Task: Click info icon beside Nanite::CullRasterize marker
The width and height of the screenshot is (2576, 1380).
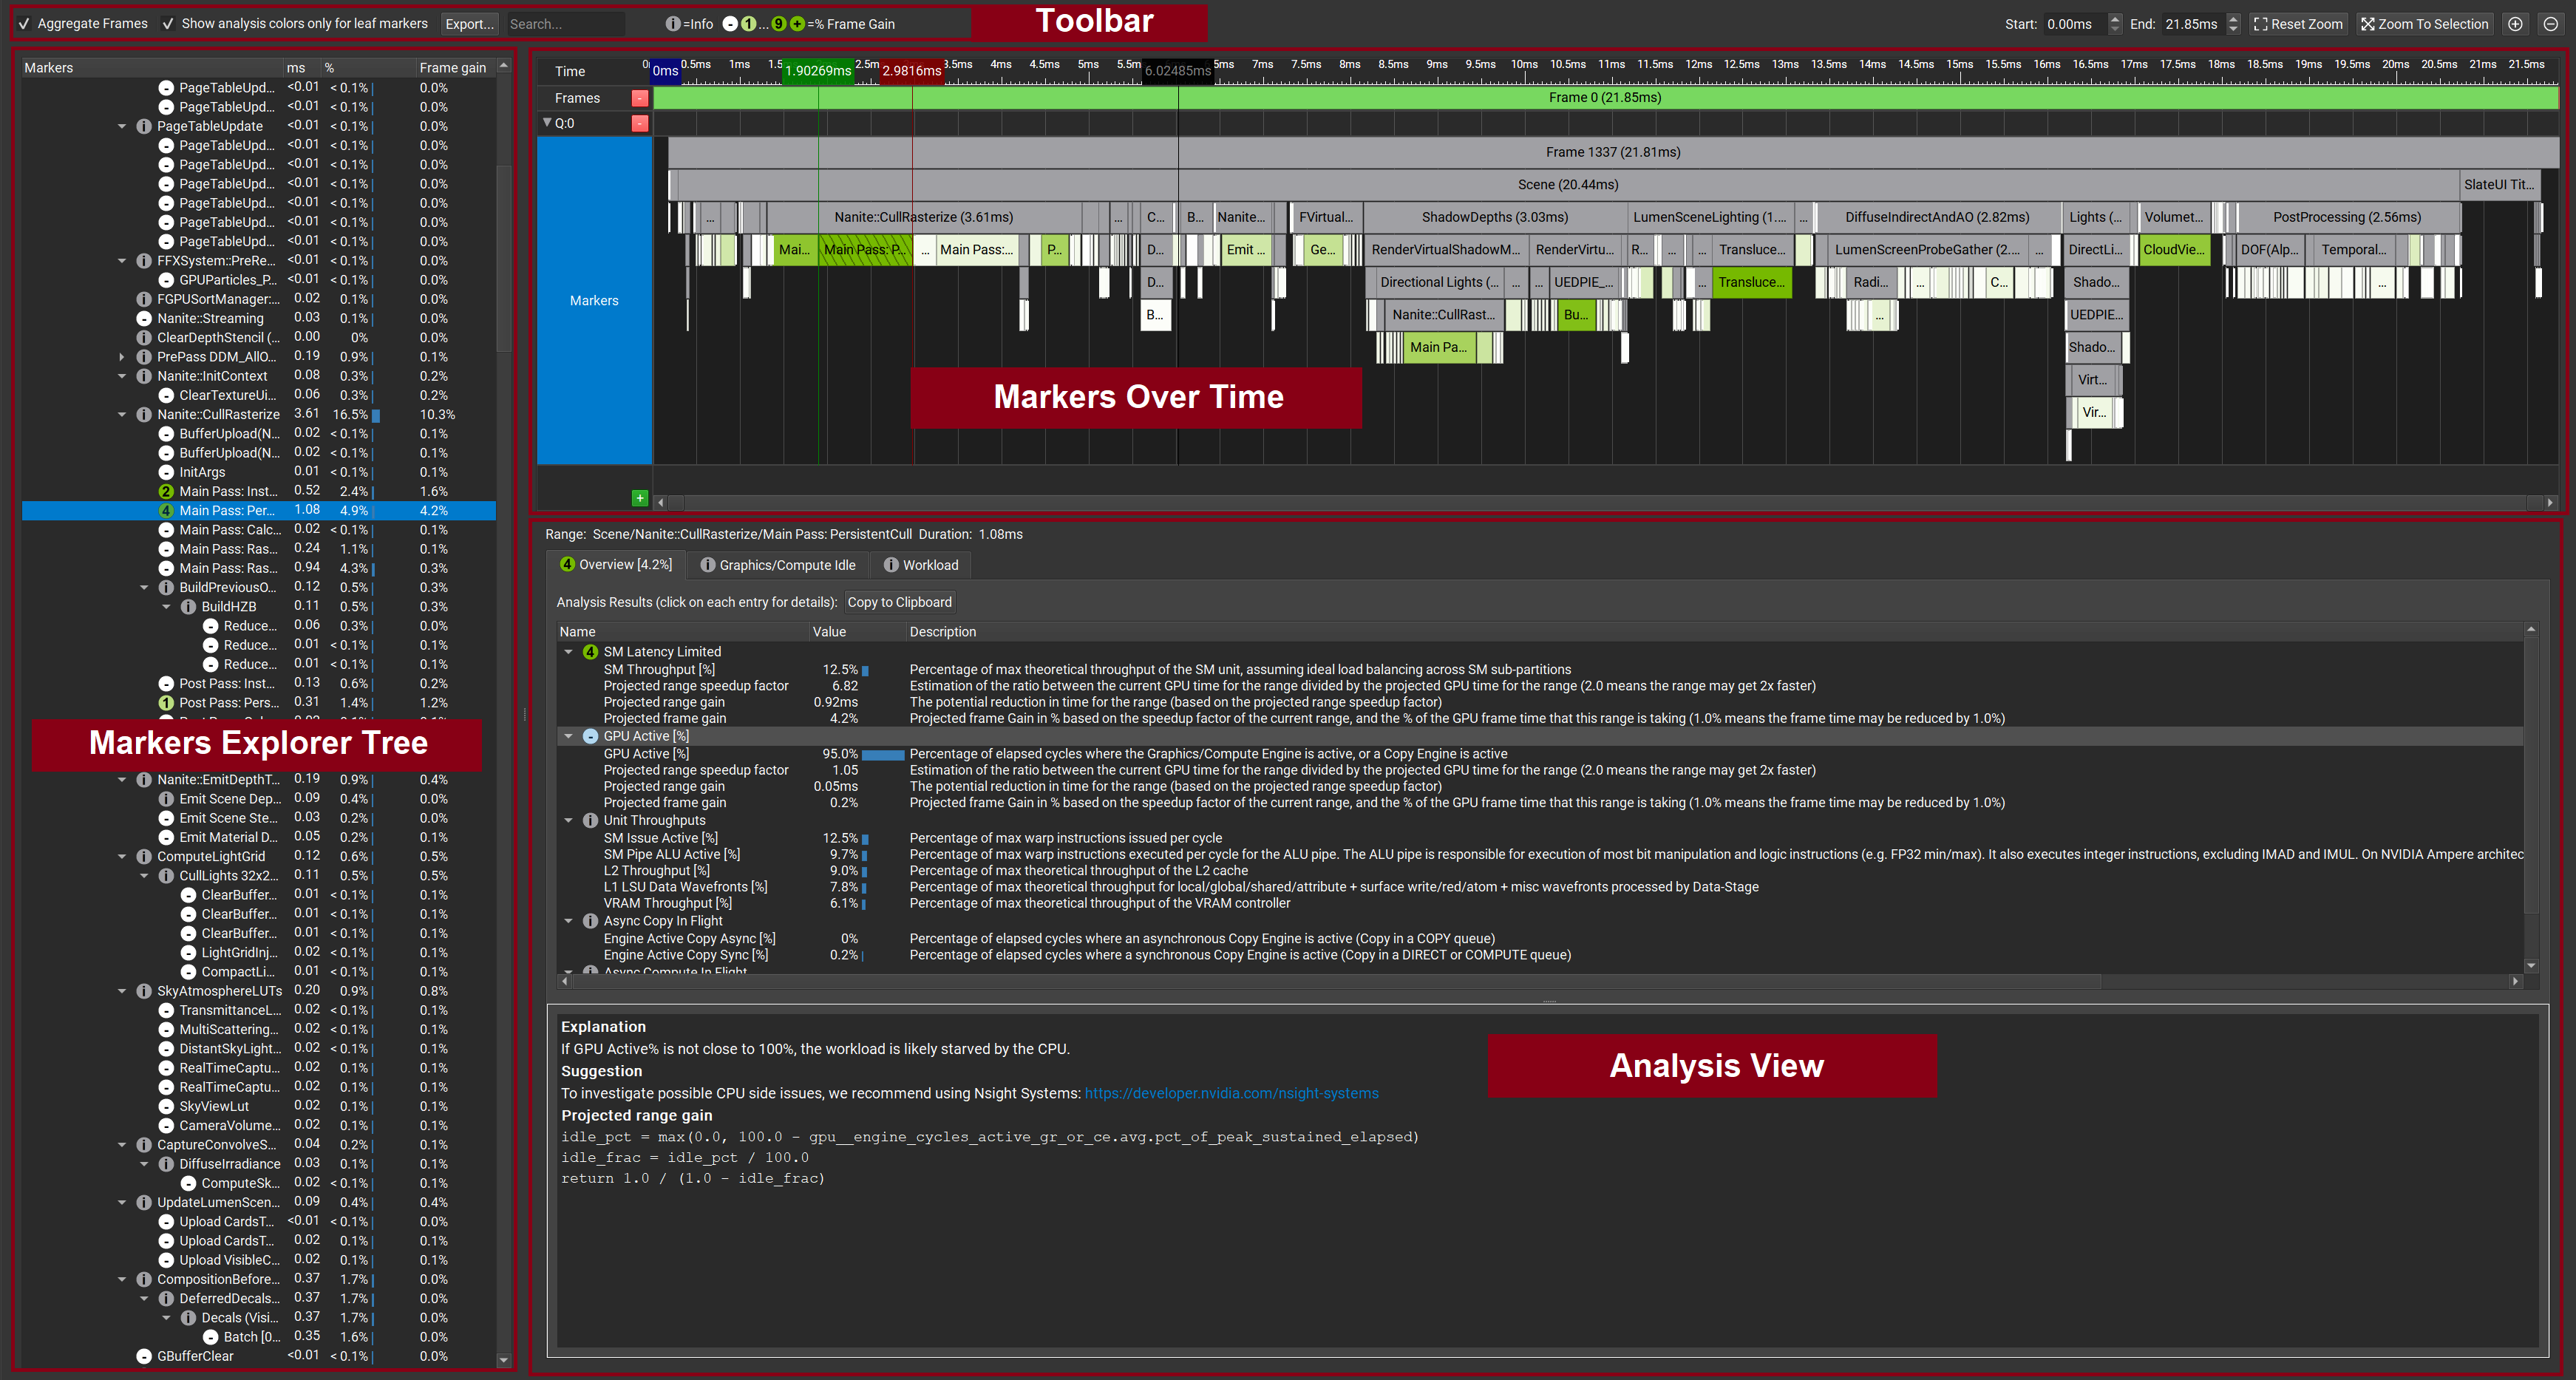Action: 144,414
